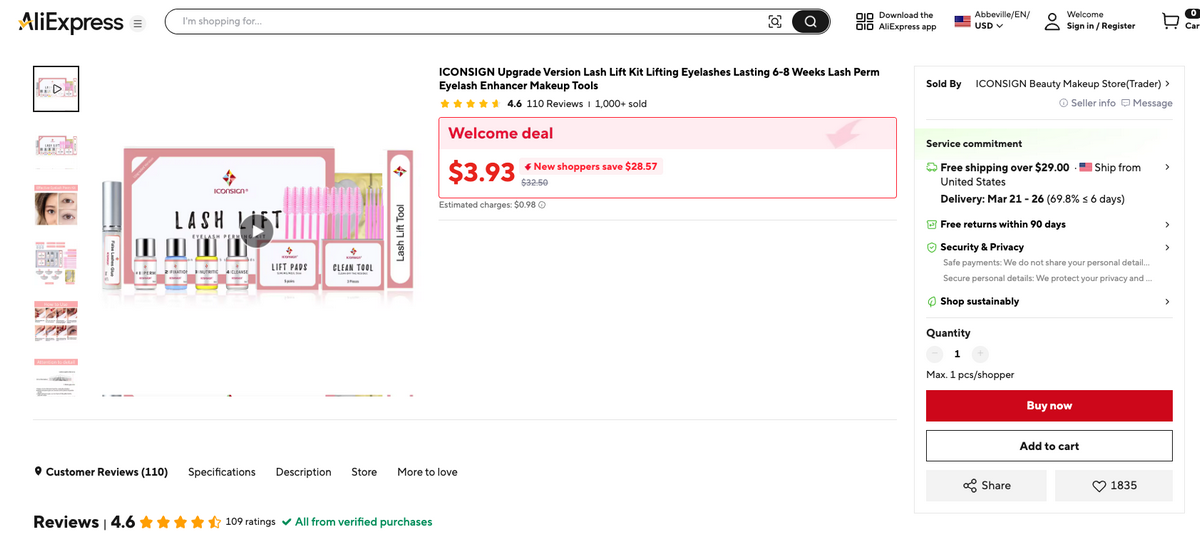Image resolution: width=1200 pixels, height=535 pixels.
Task: Add item to wishlist heart button
Action: pyautogui.click(x=1113, y=485)
